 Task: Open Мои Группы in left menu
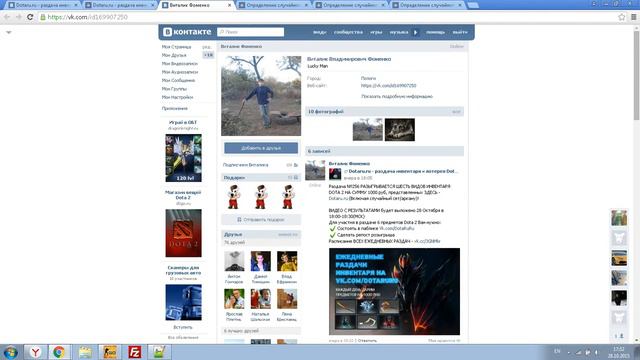pyautogui.click(x=174, y=89)
